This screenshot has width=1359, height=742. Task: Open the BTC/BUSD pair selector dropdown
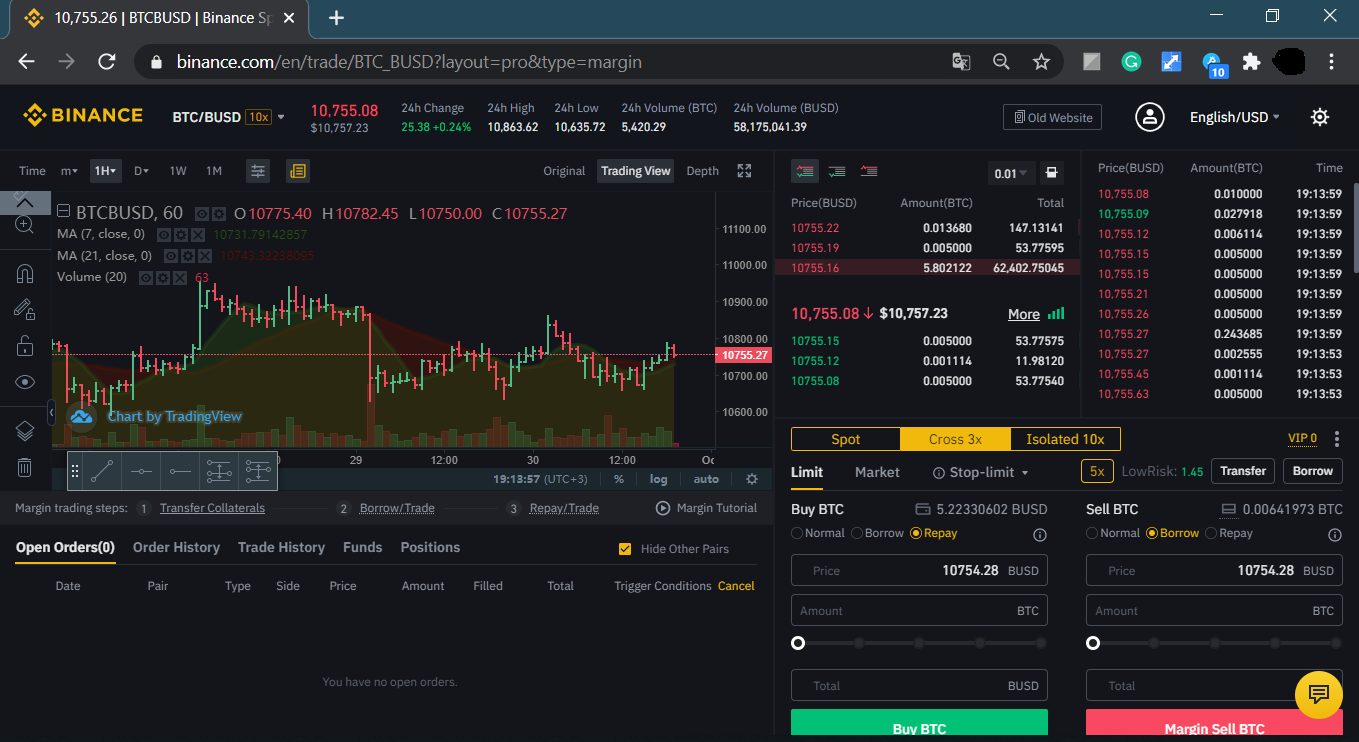point(228,117)
